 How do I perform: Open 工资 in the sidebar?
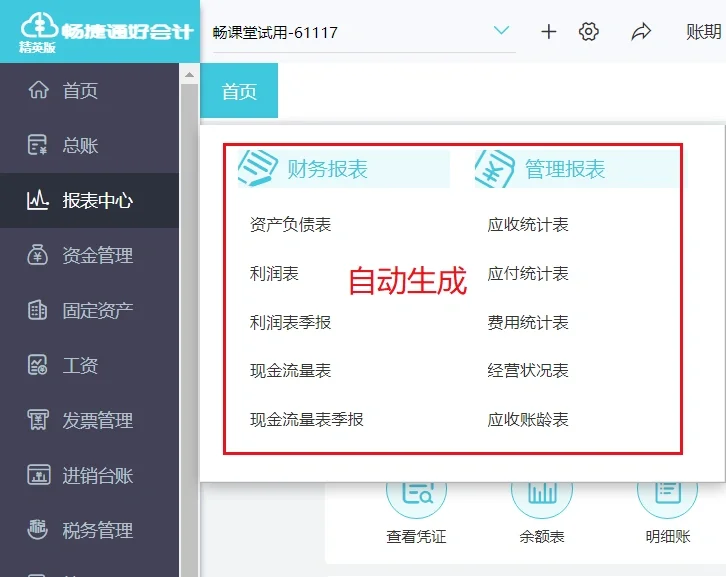coord(89,365)
